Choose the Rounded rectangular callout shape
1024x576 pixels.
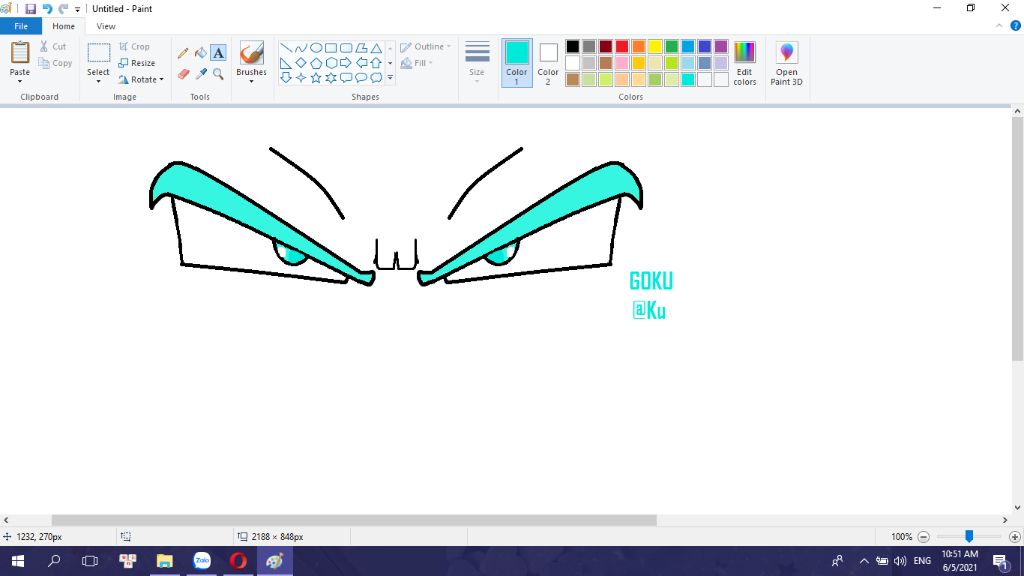pyautogui.click(x=346, y=78)
